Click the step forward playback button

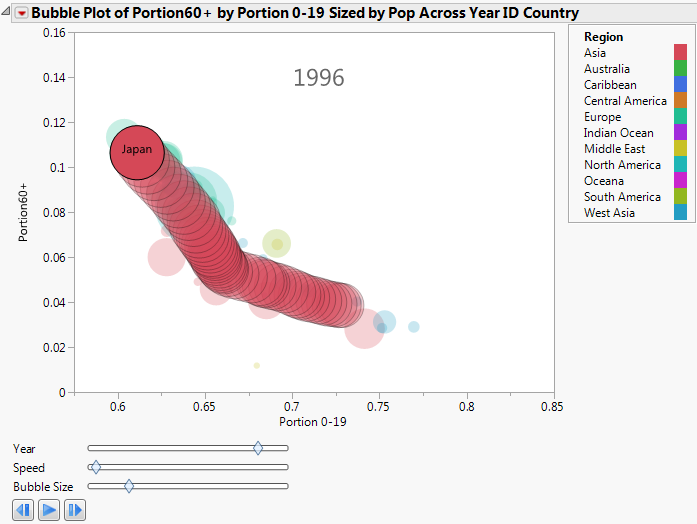75,510
